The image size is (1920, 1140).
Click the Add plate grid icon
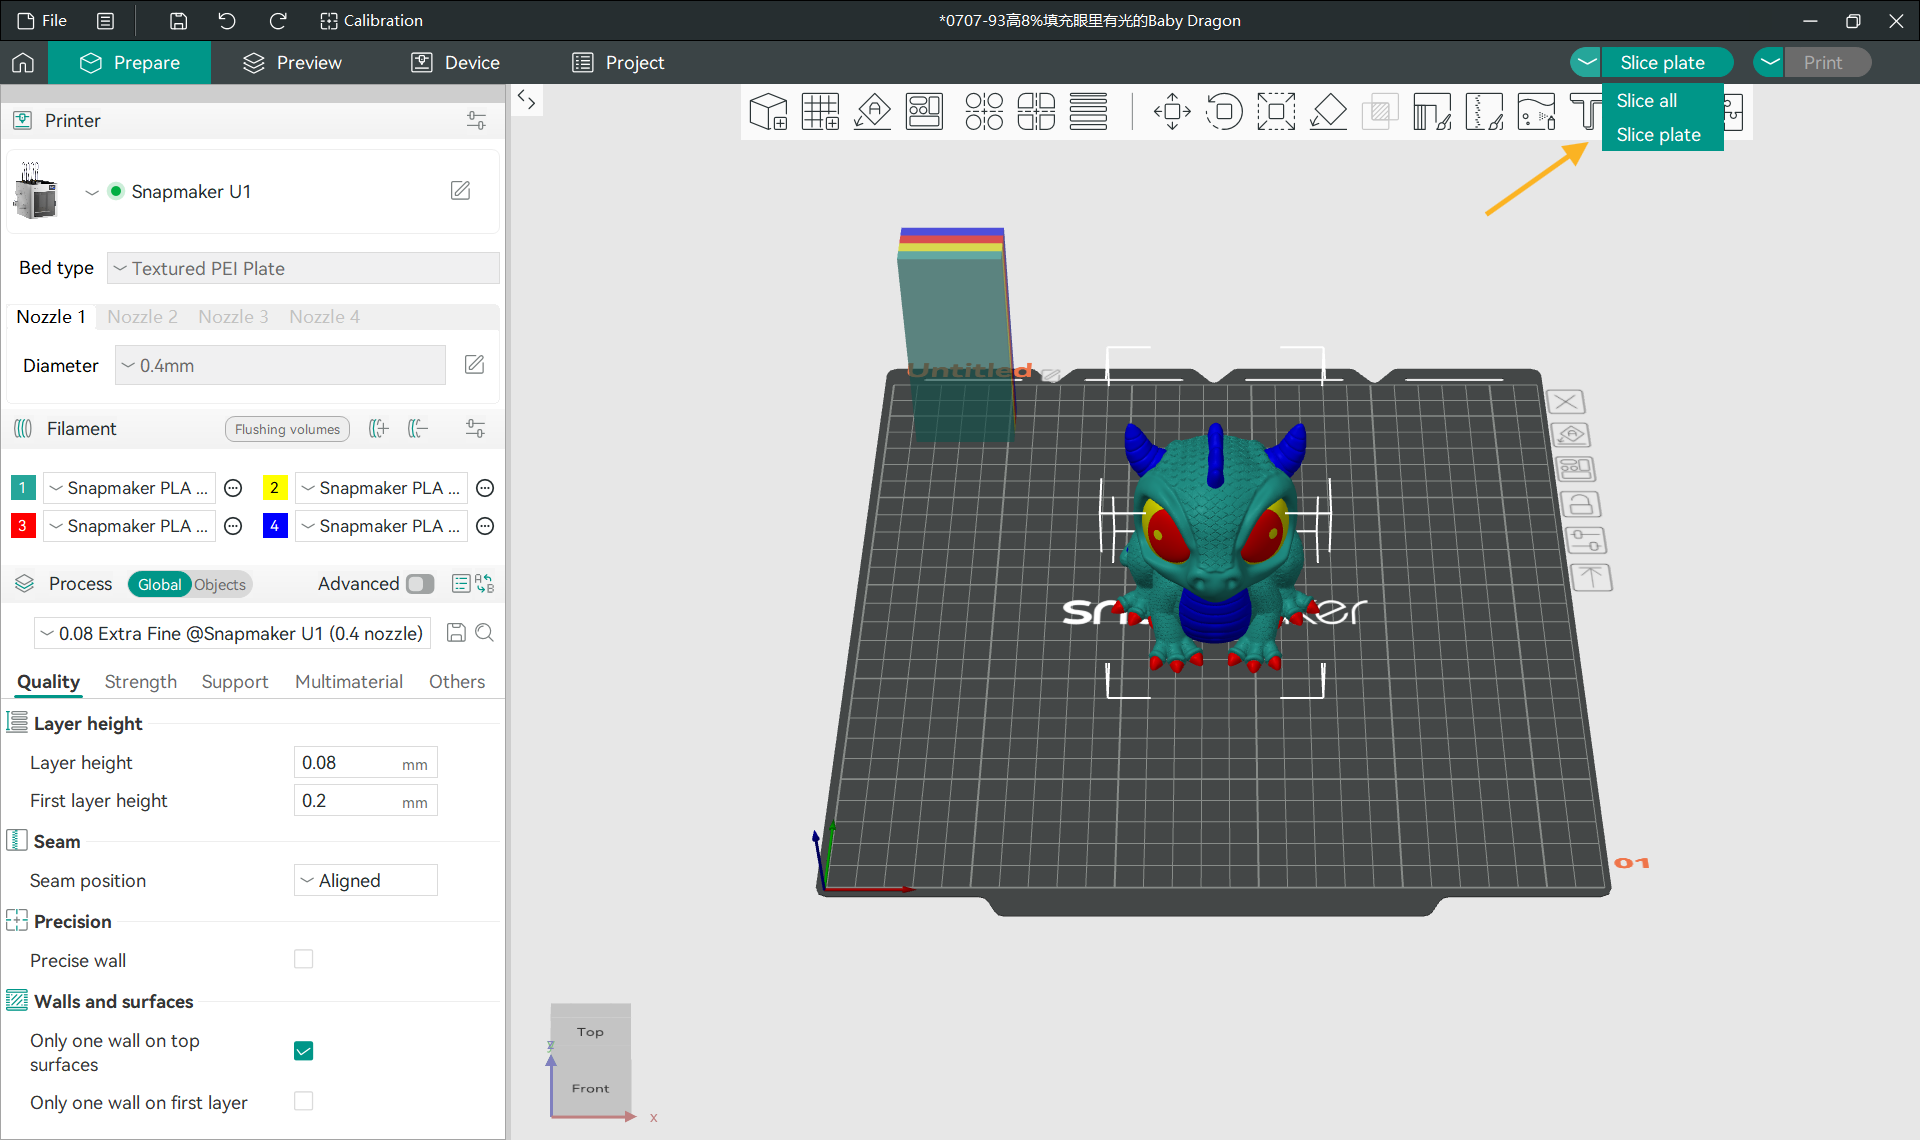(x=820, y=111)
